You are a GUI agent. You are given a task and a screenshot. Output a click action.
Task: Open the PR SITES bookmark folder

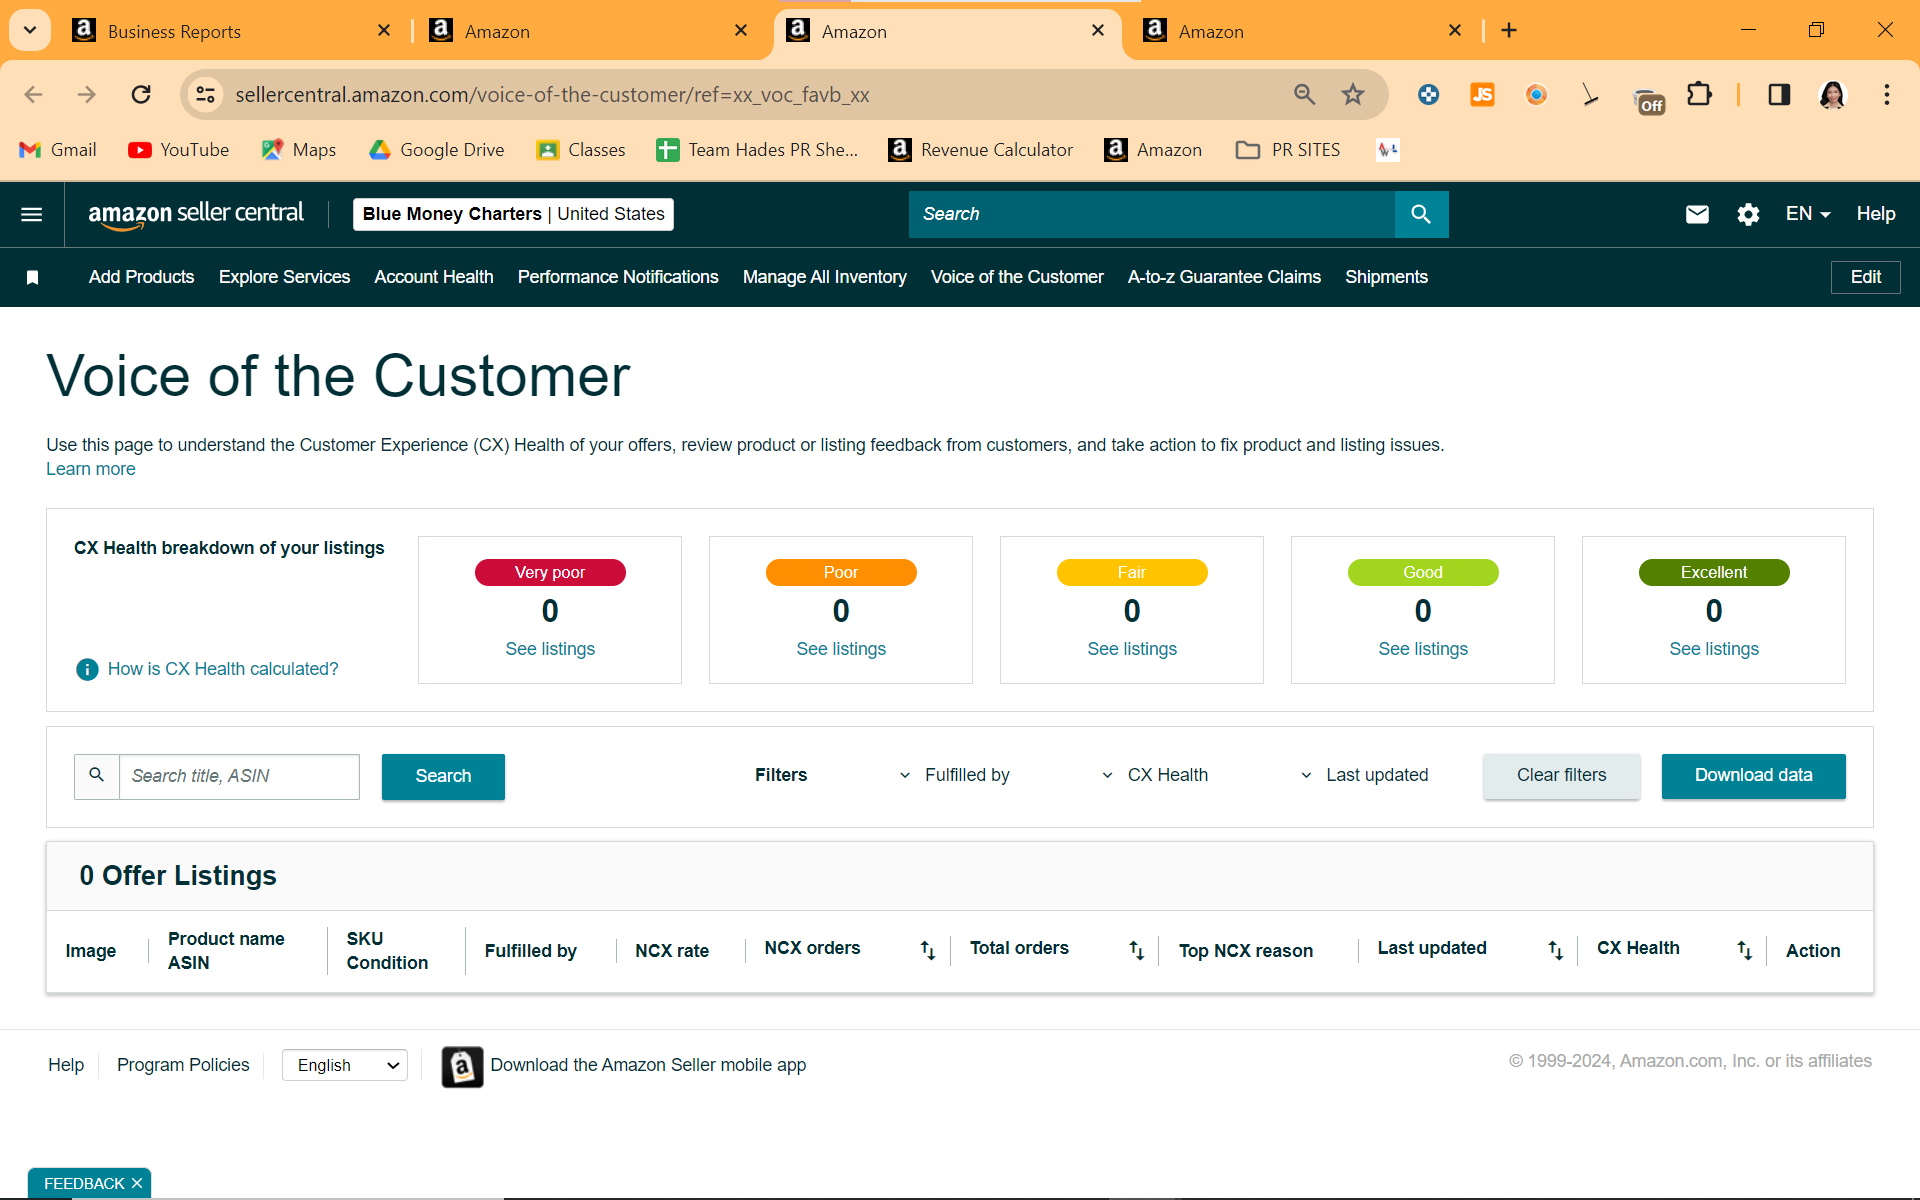pyautogui.click(x=1289, y=150)
